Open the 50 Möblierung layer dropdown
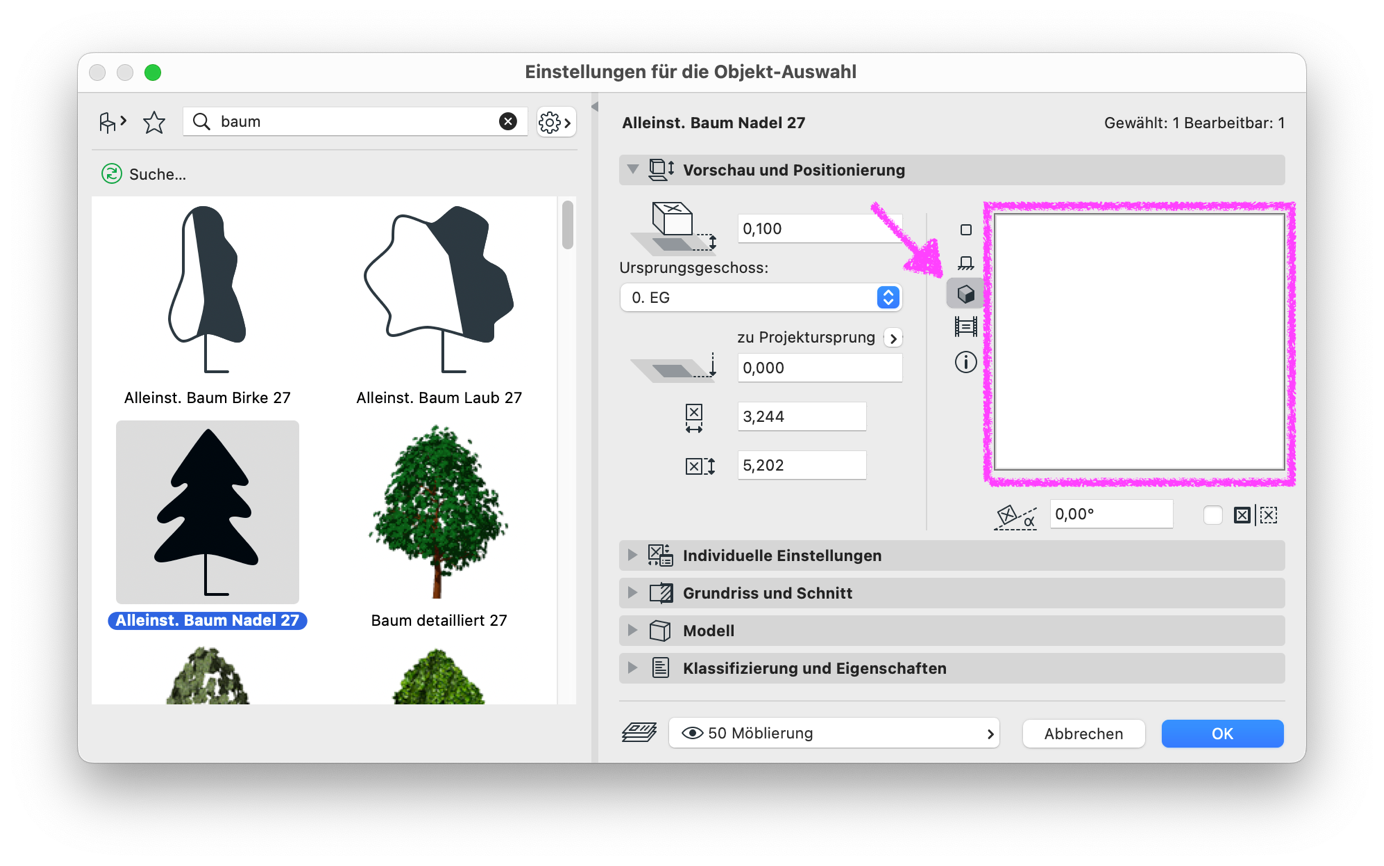Image resolution: width=1384 pixels, height=866 pixels. point(834,733)
